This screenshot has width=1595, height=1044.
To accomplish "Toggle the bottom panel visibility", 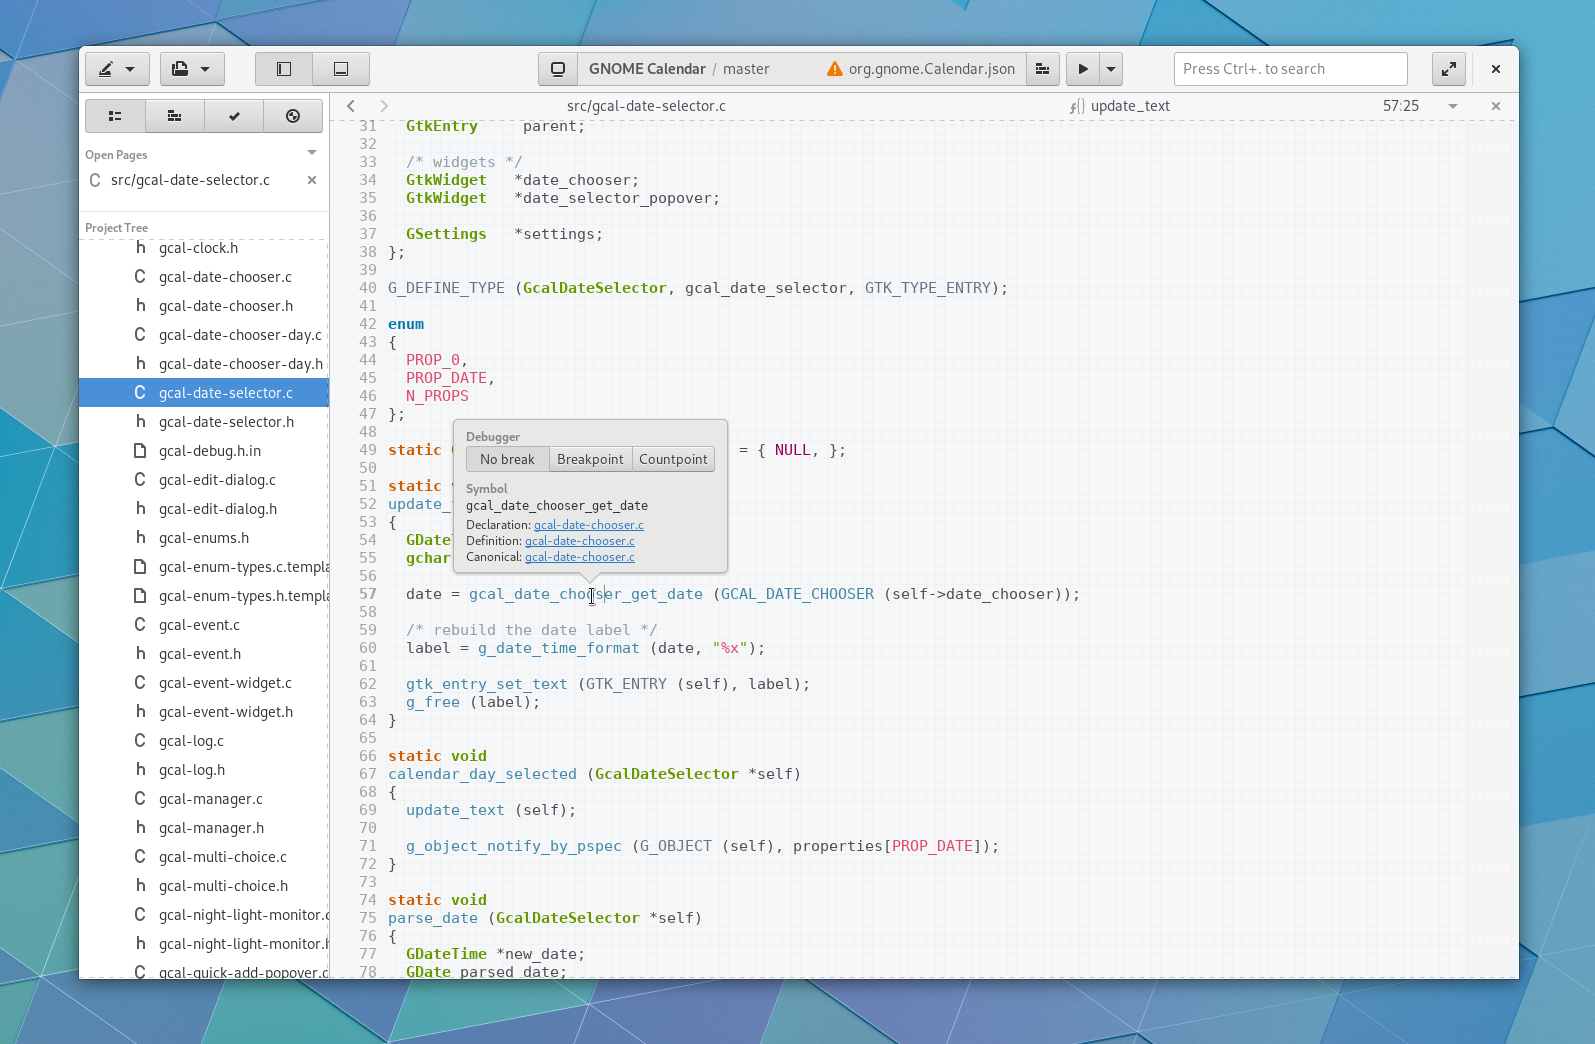I will coord(341,69).
